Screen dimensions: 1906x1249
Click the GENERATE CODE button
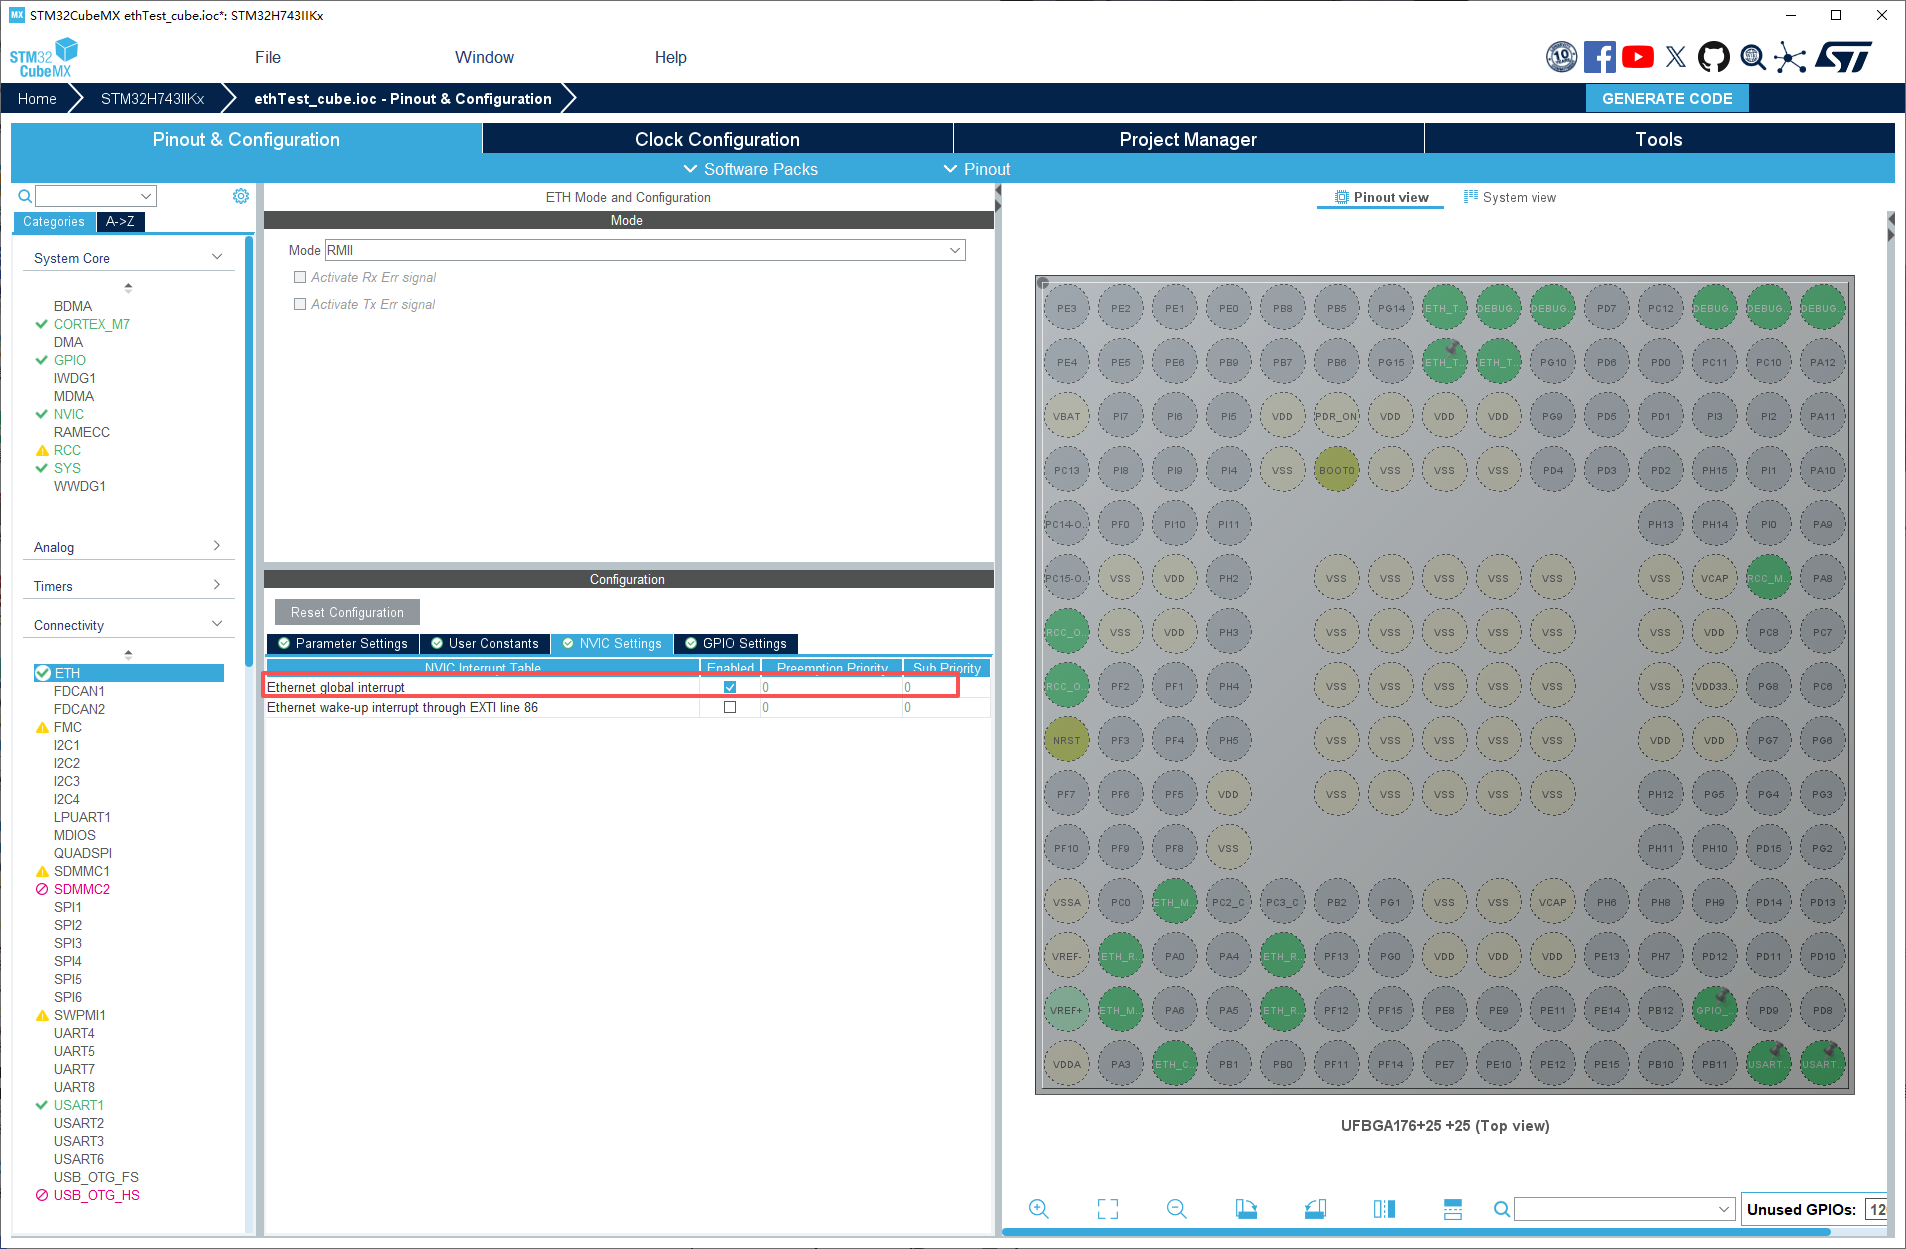click(1667, 98)
